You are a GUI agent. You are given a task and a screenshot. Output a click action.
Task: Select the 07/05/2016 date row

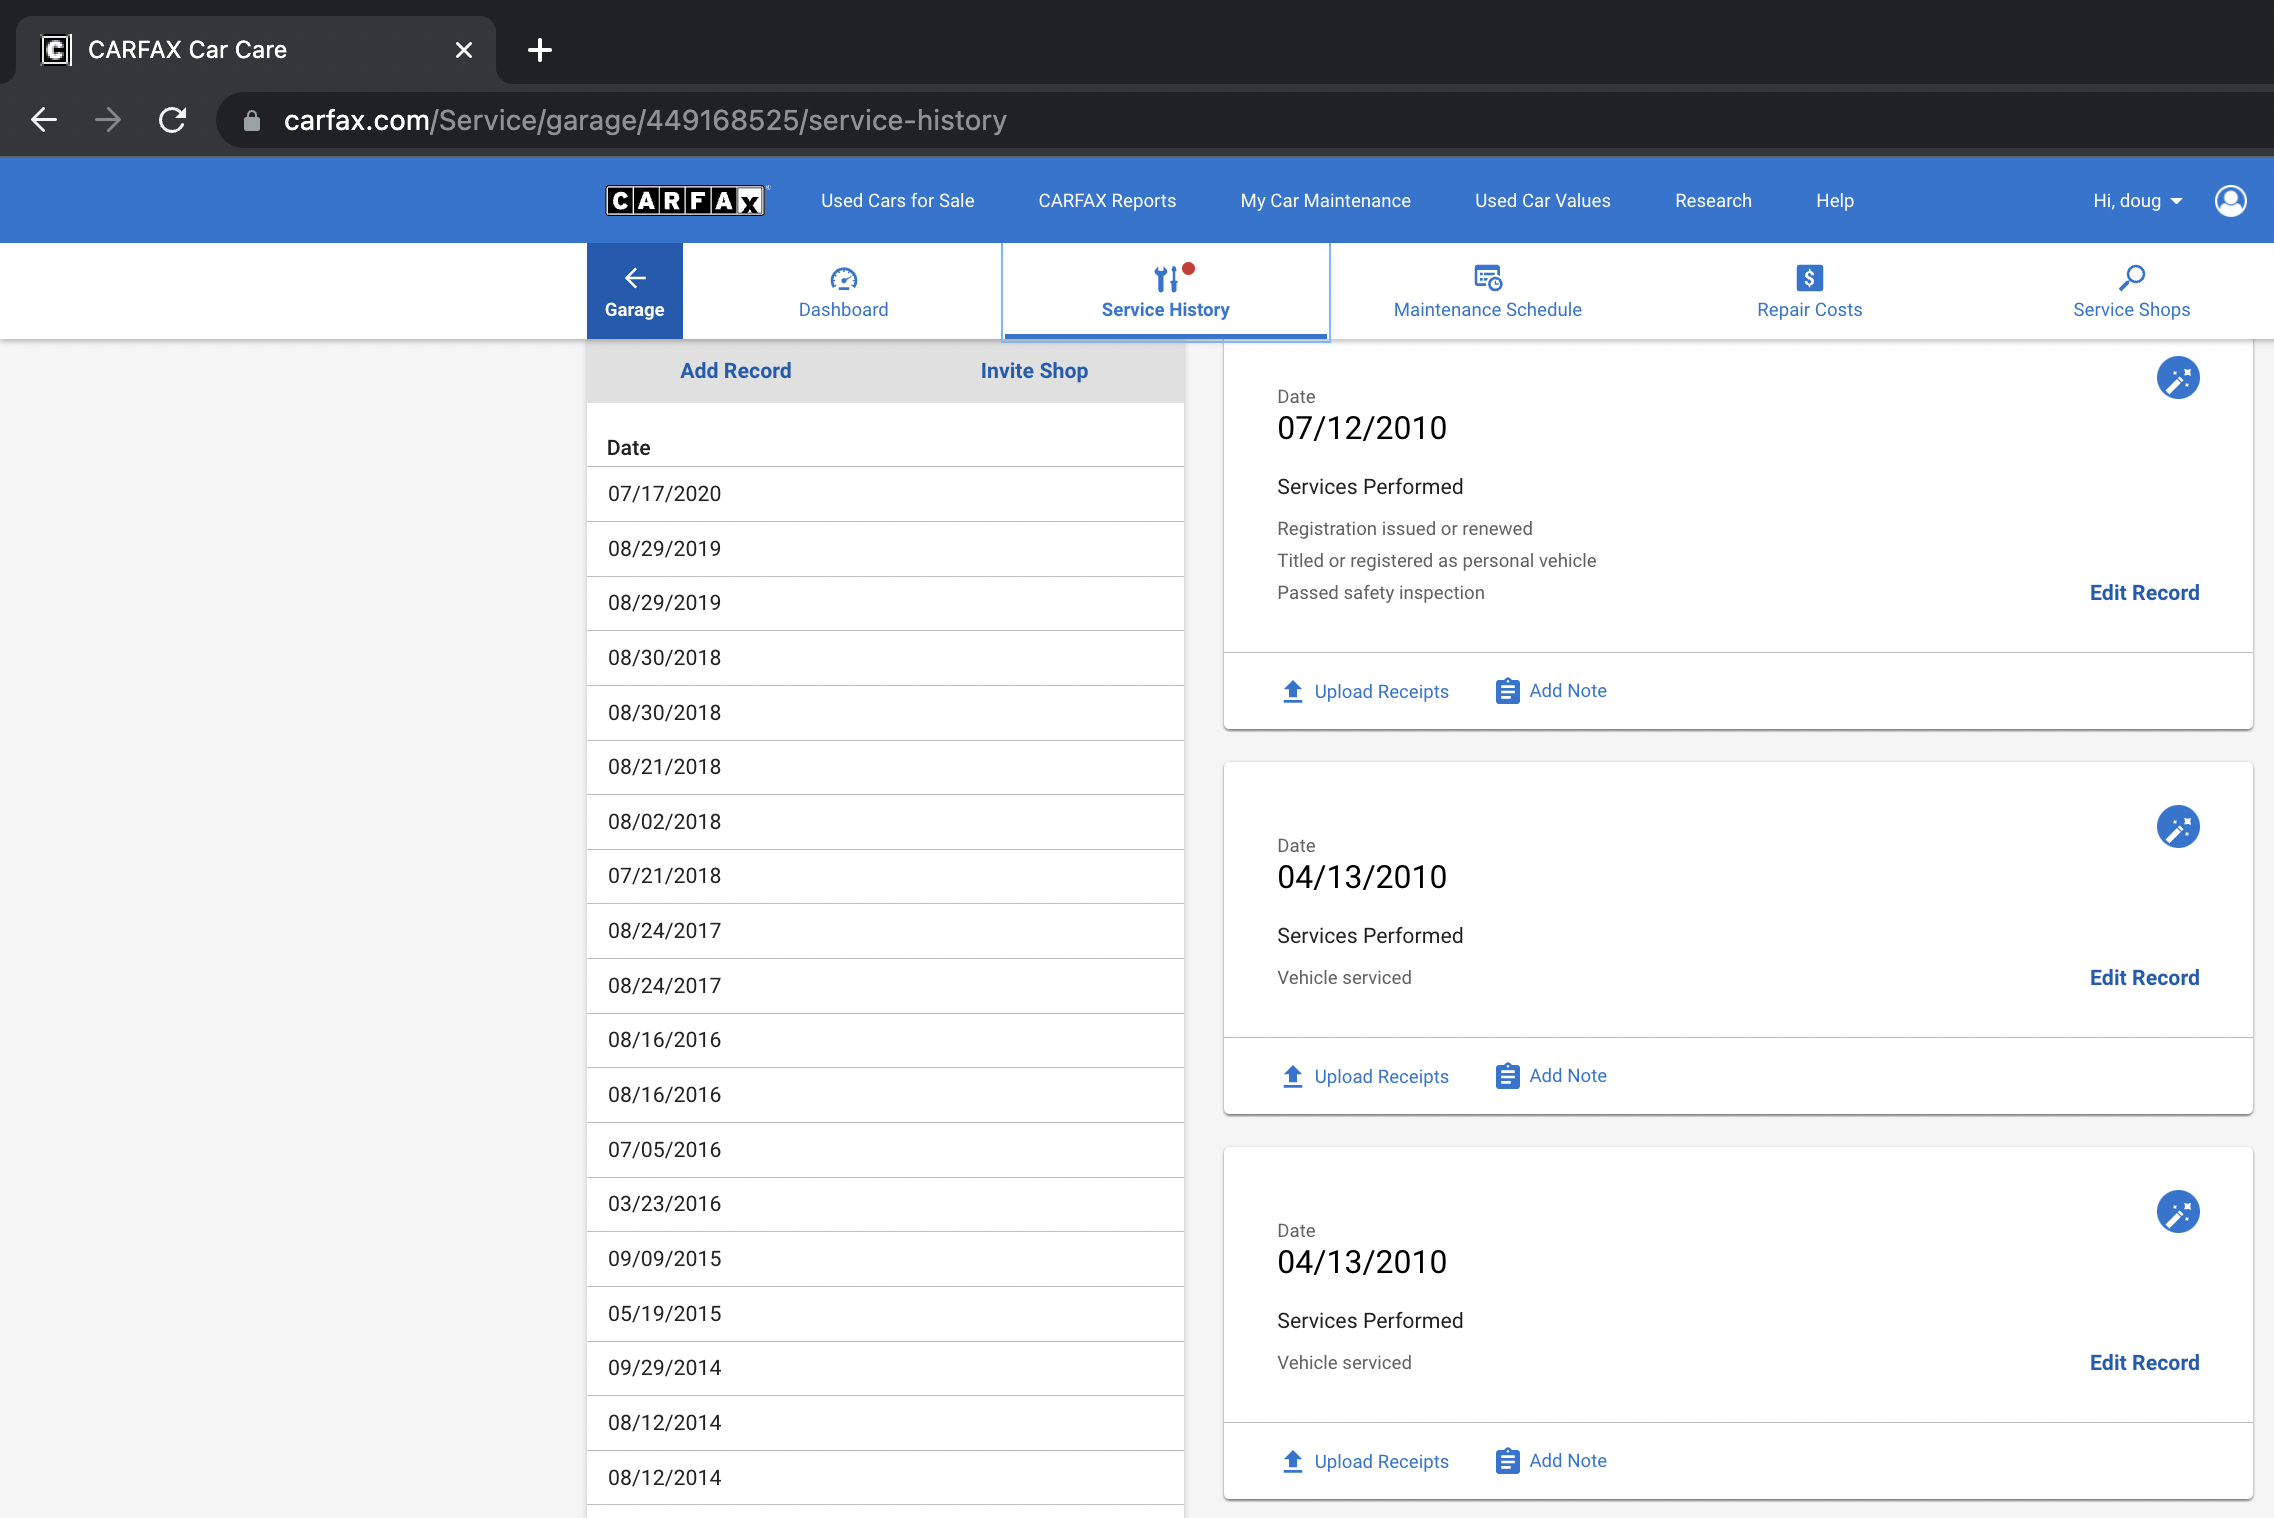[885, 1150]
